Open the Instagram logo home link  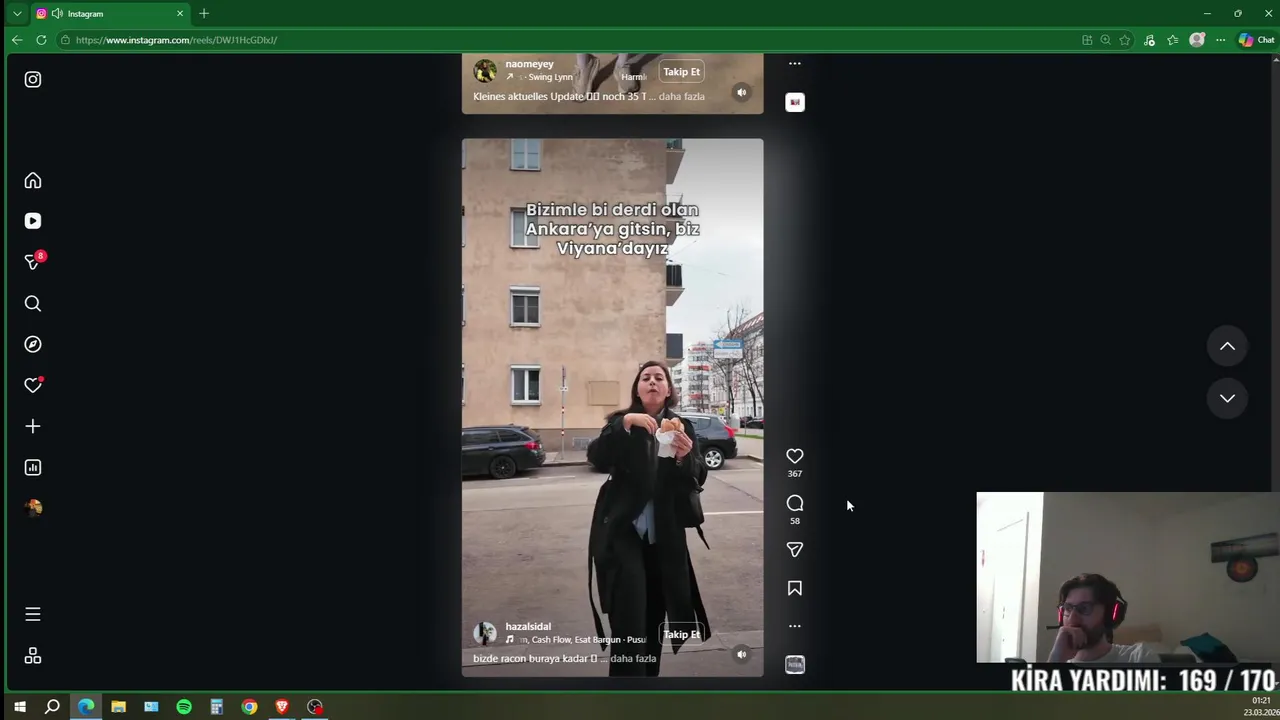coord(33,79)
